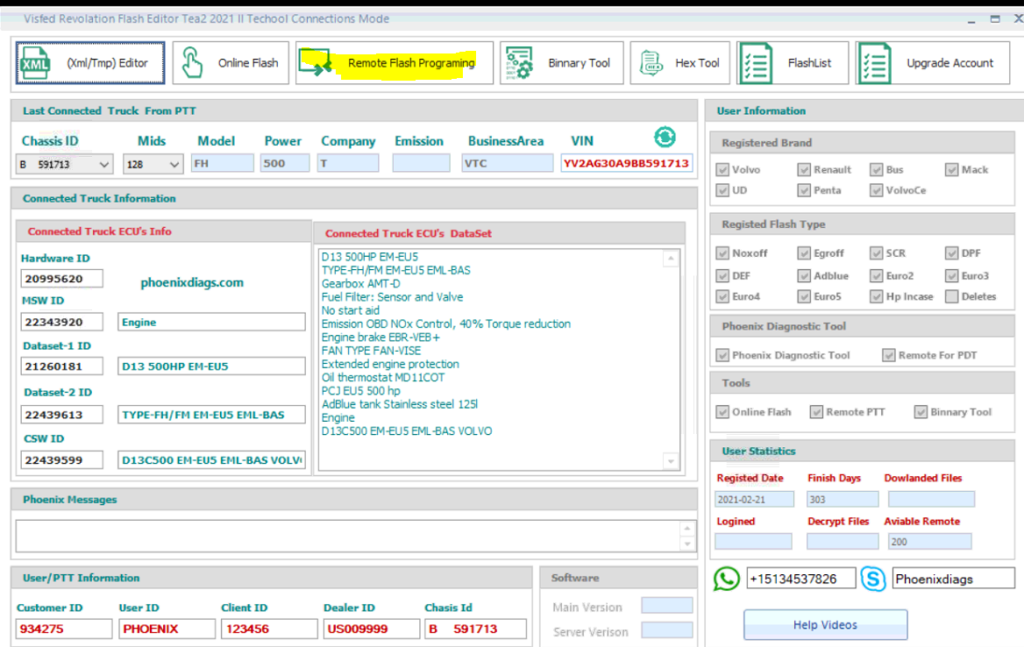Click the Online Flash hand icon
Screen dimensions: 1024x647
(x=192, y=63)
